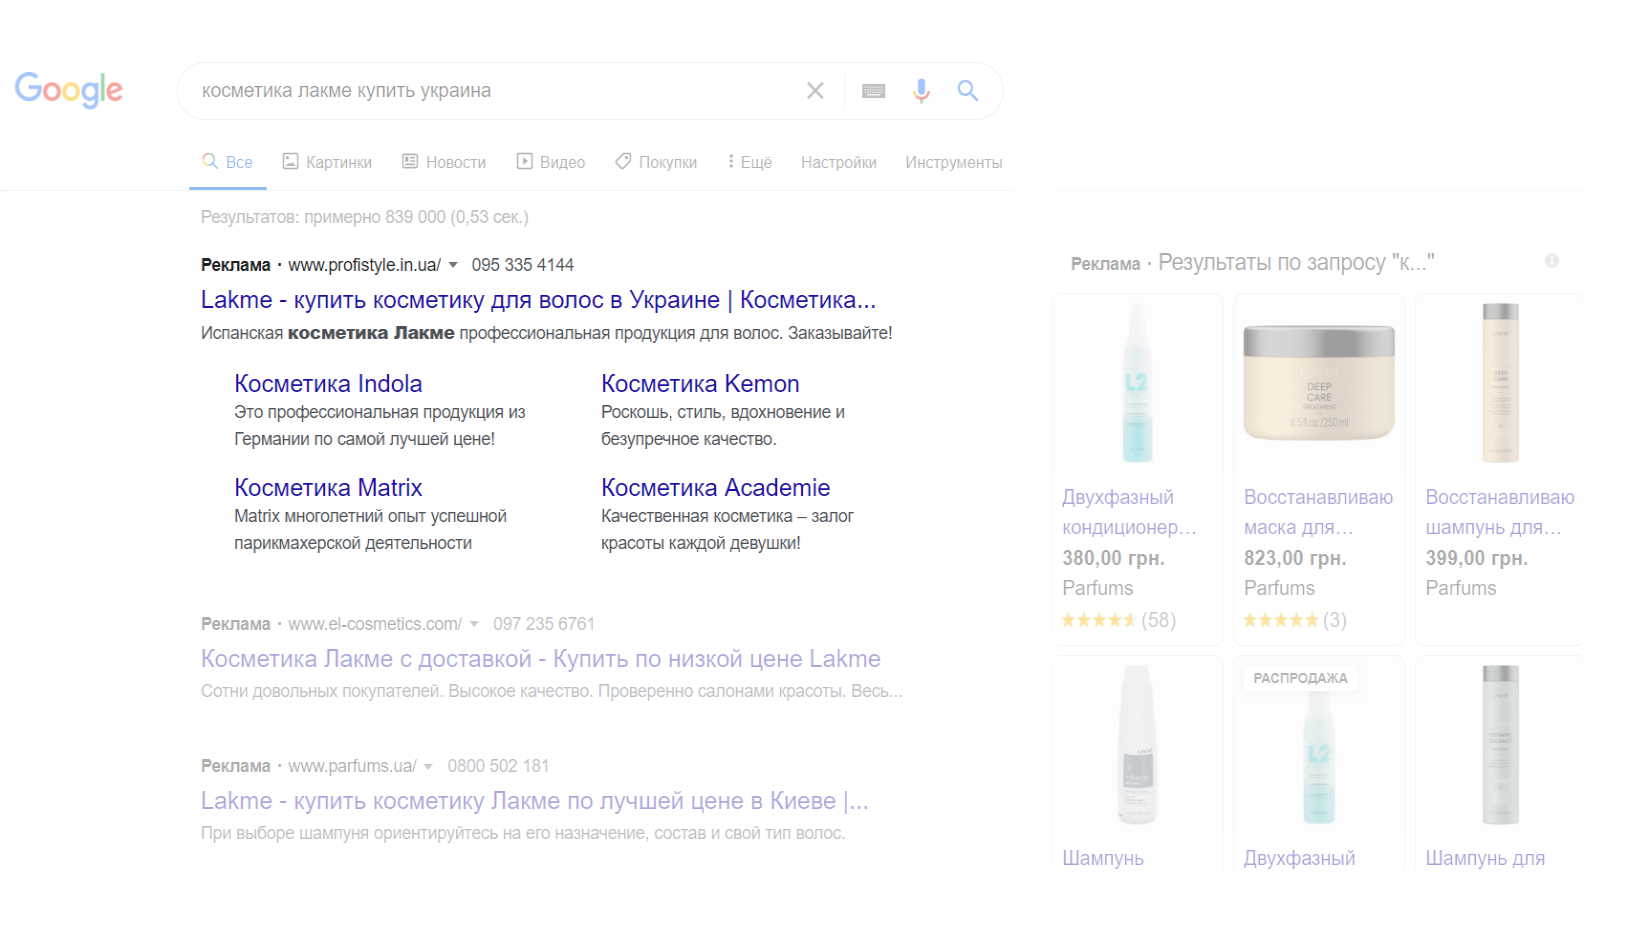The height and width of the screenshot is (949, 1627).
Task: Click Инструменты search tools button
Action: [953, 162]
